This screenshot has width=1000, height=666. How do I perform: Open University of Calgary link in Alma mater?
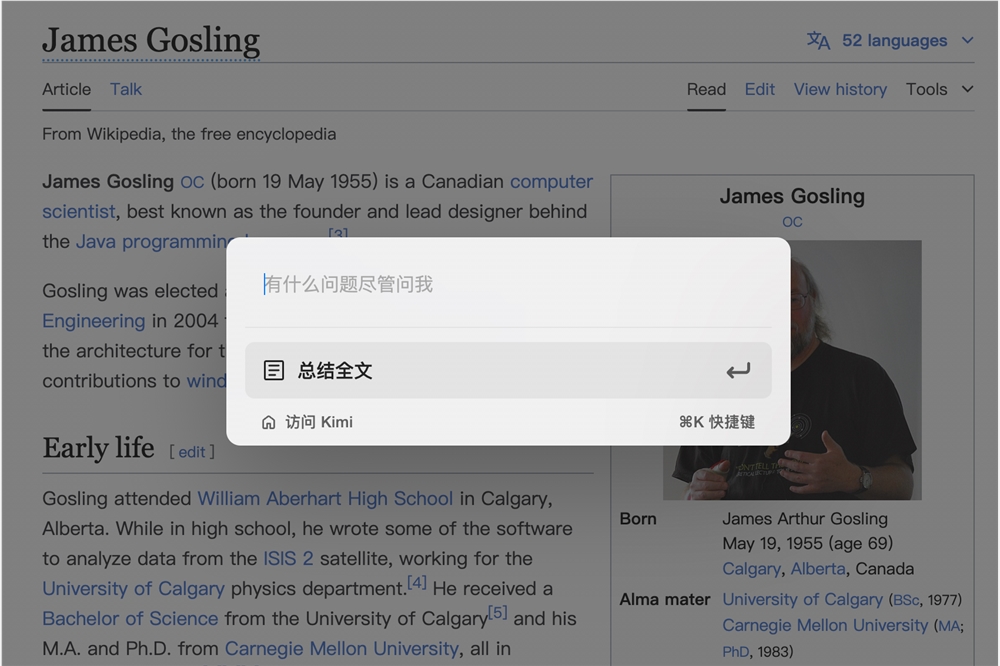802,600
